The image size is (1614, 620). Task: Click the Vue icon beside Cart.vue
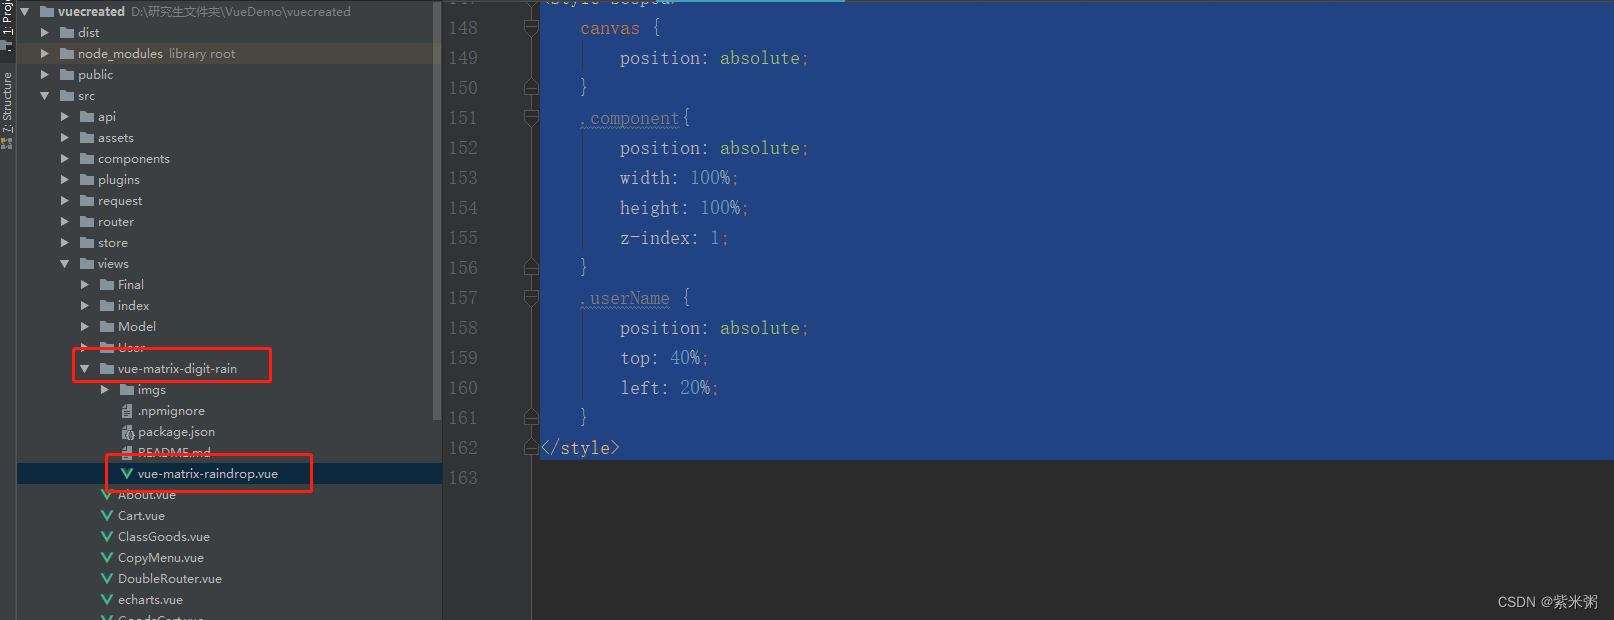[107, 516]
